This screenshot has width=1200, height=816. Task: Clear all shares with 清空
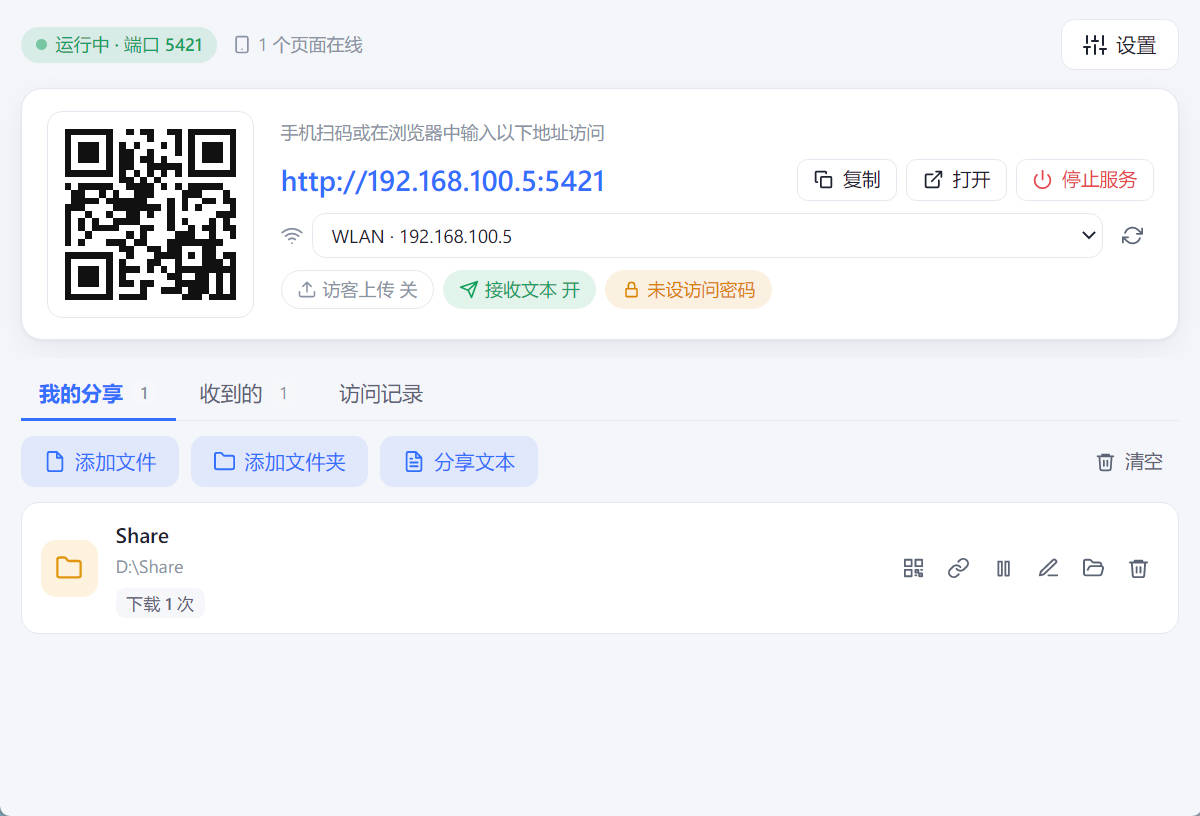(x=1130, y=462)
